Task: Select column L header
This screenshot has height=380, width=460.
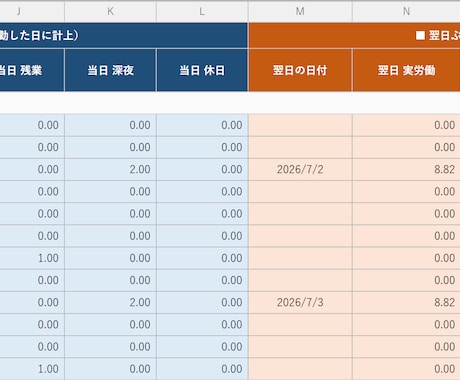Action: 202,12
